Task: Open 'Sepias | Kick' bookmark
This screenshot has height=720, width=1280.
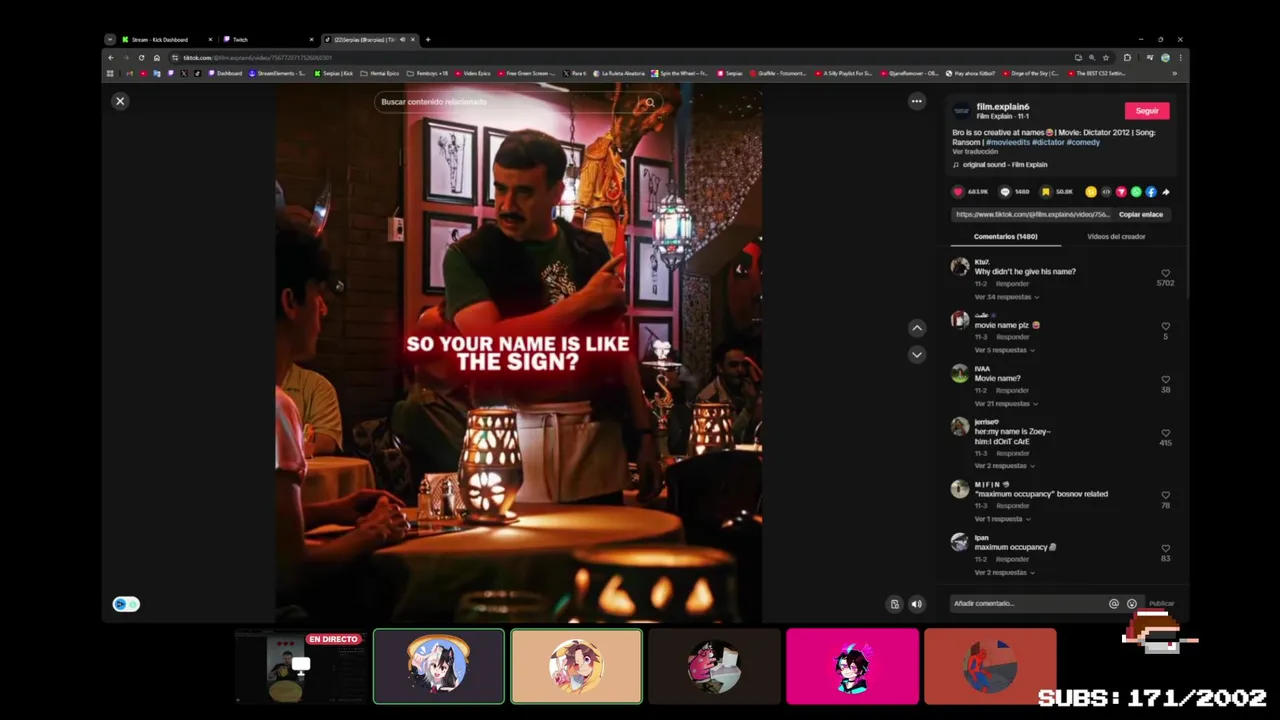Action: point(334,73)
